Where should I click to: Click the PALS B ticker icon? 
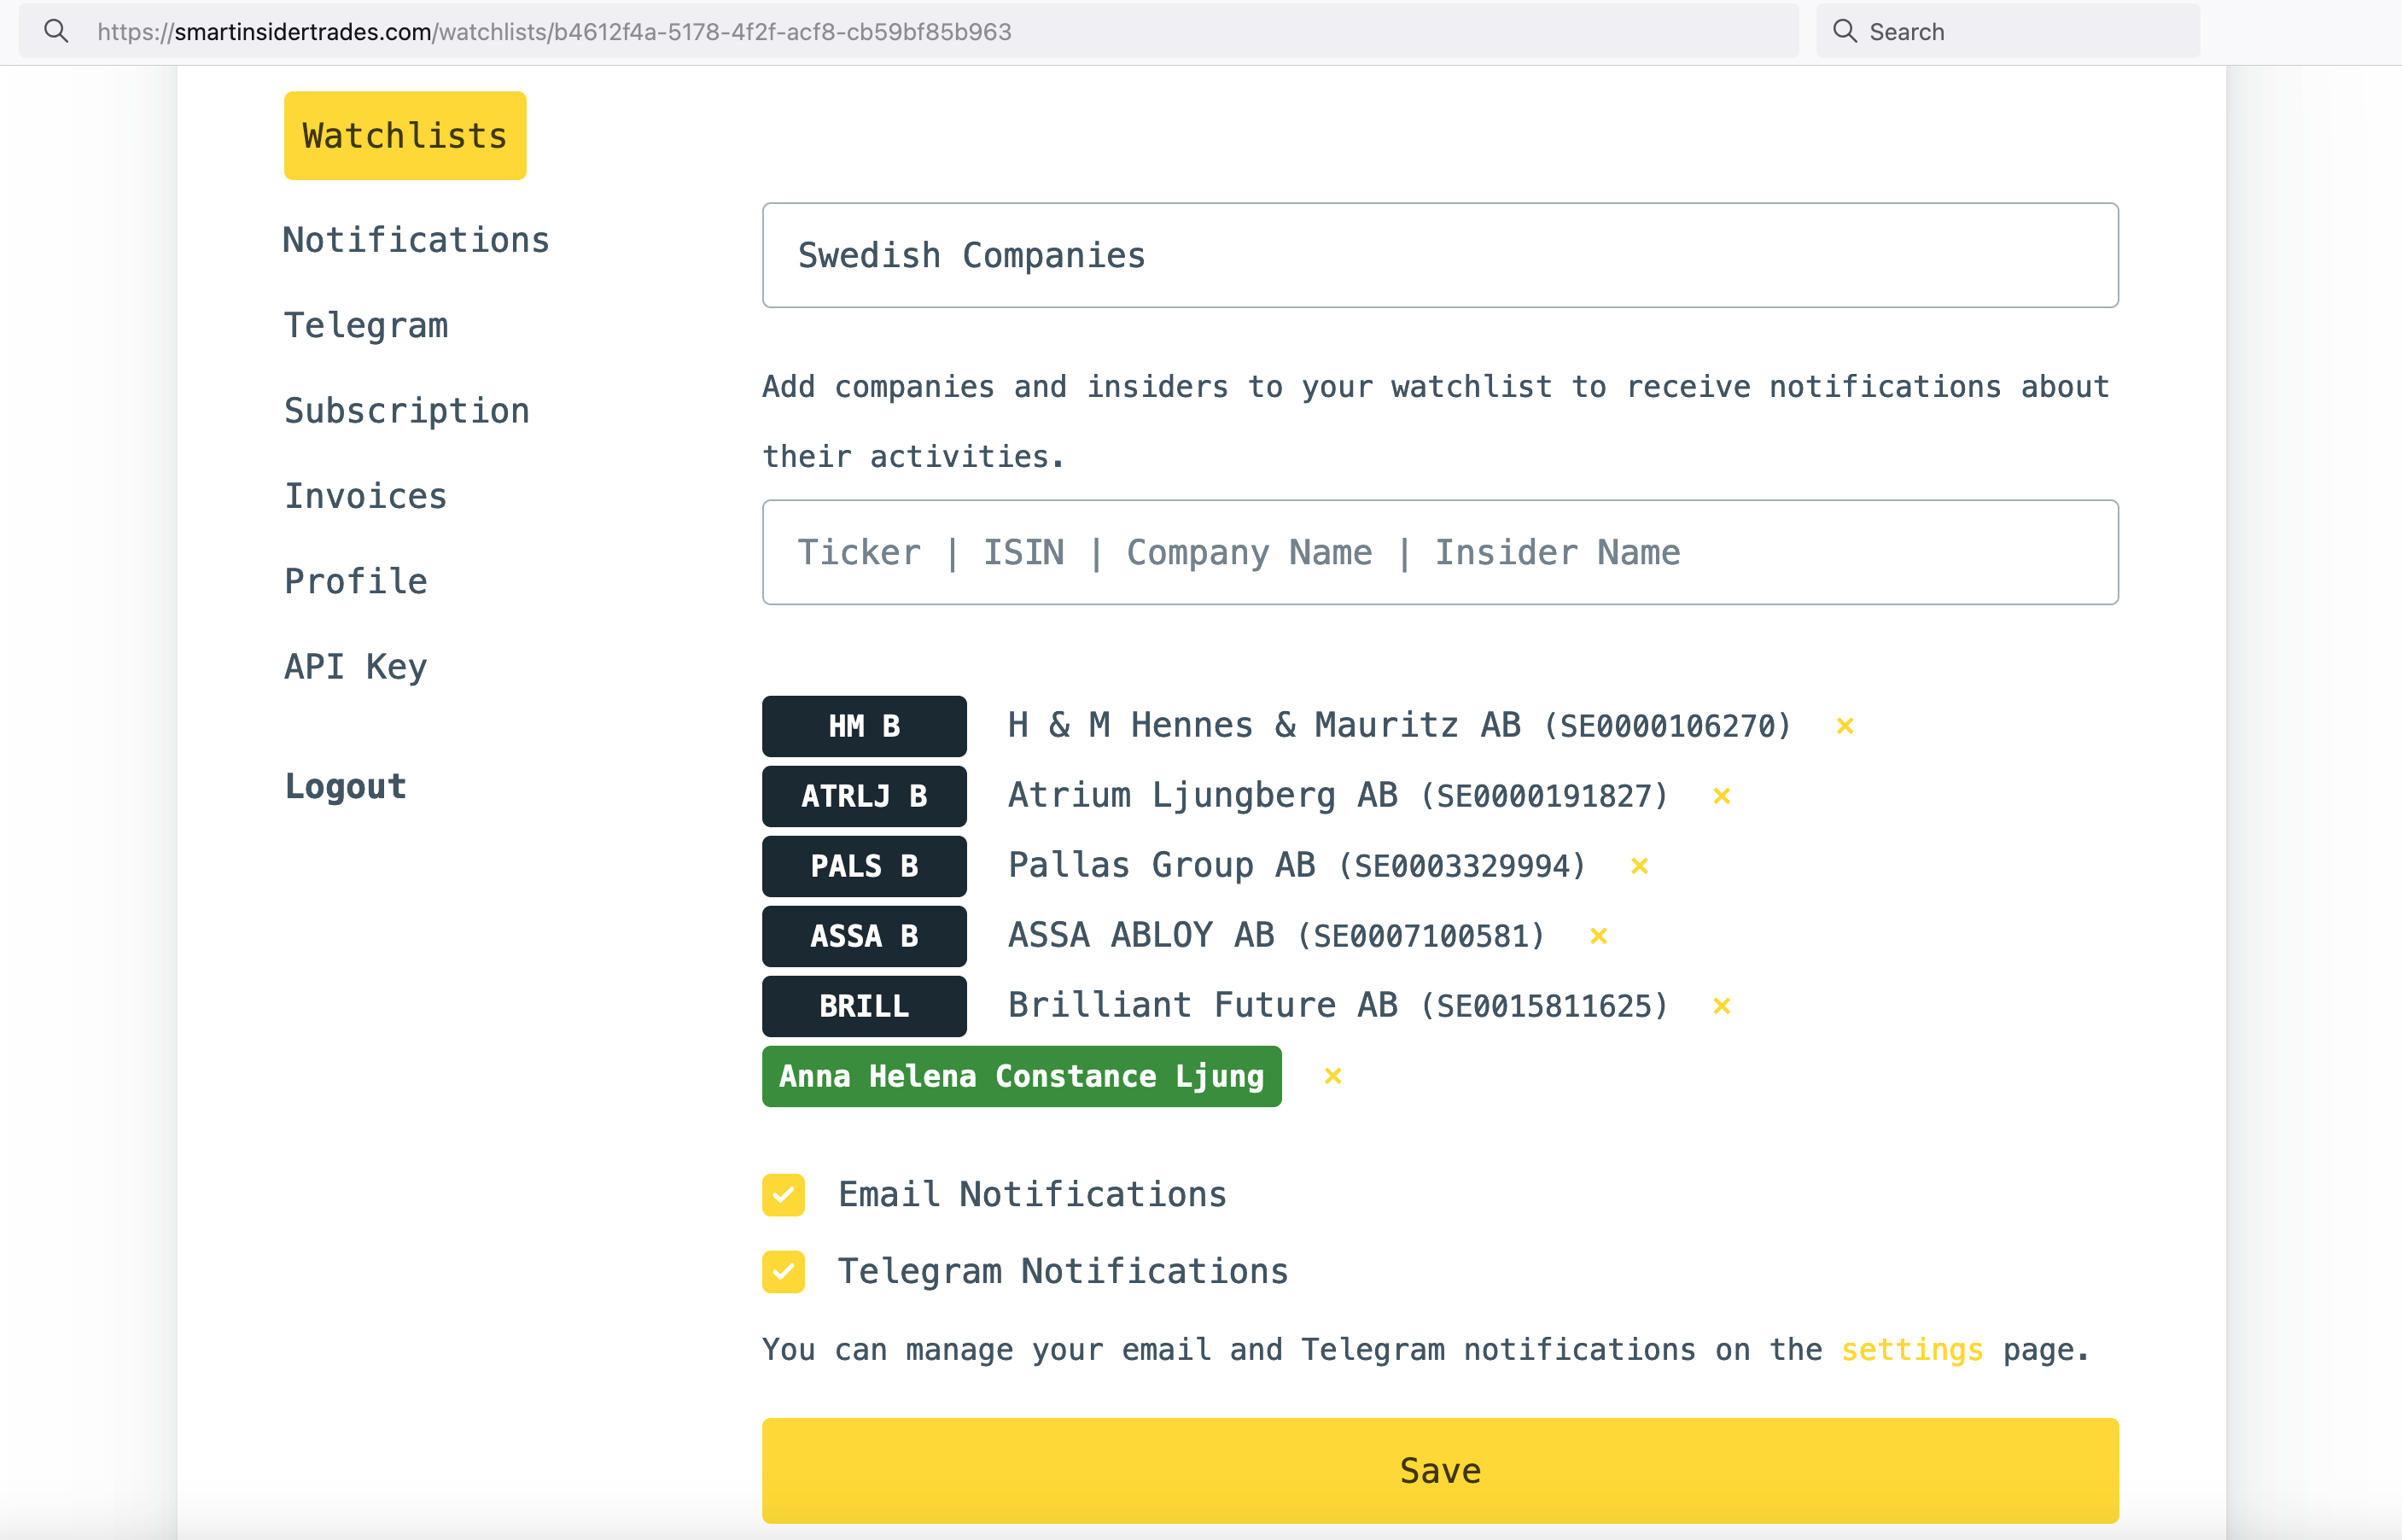863,865
